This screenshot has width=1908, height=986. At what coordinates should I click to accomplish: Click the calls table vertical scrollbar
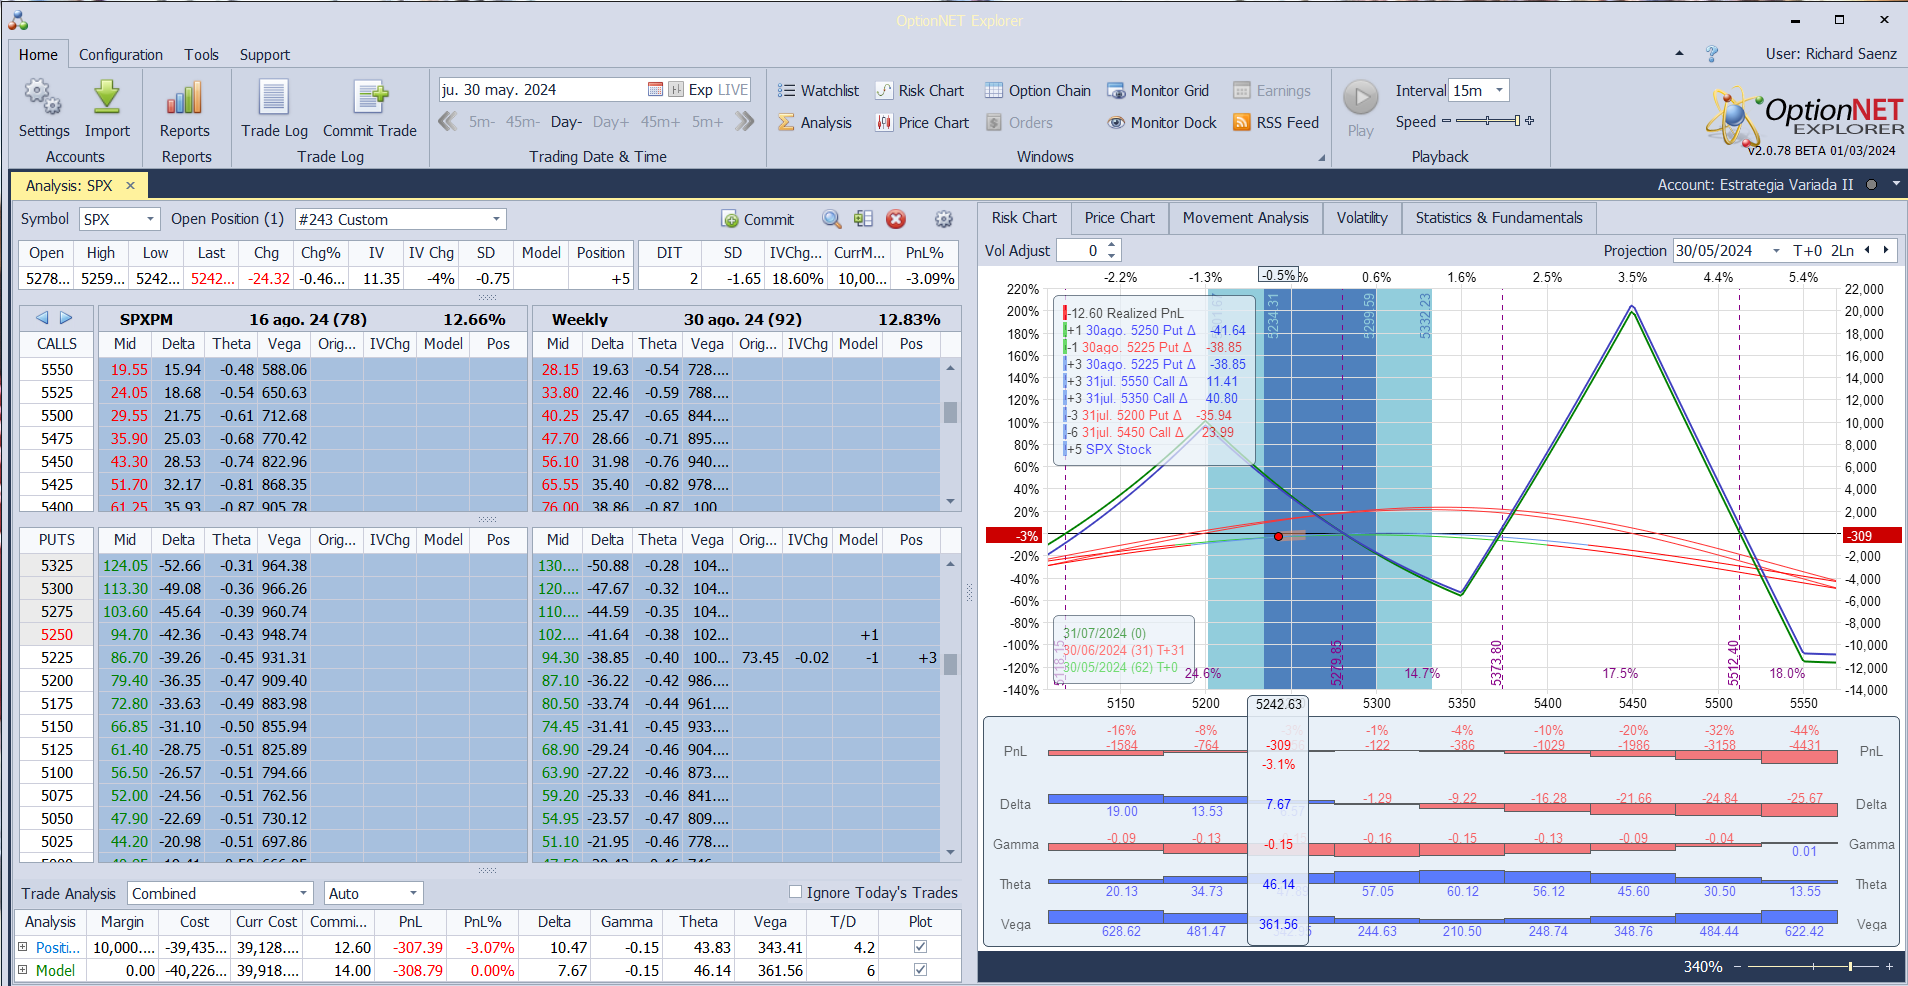pyautogui.click(x=950, y=434)
